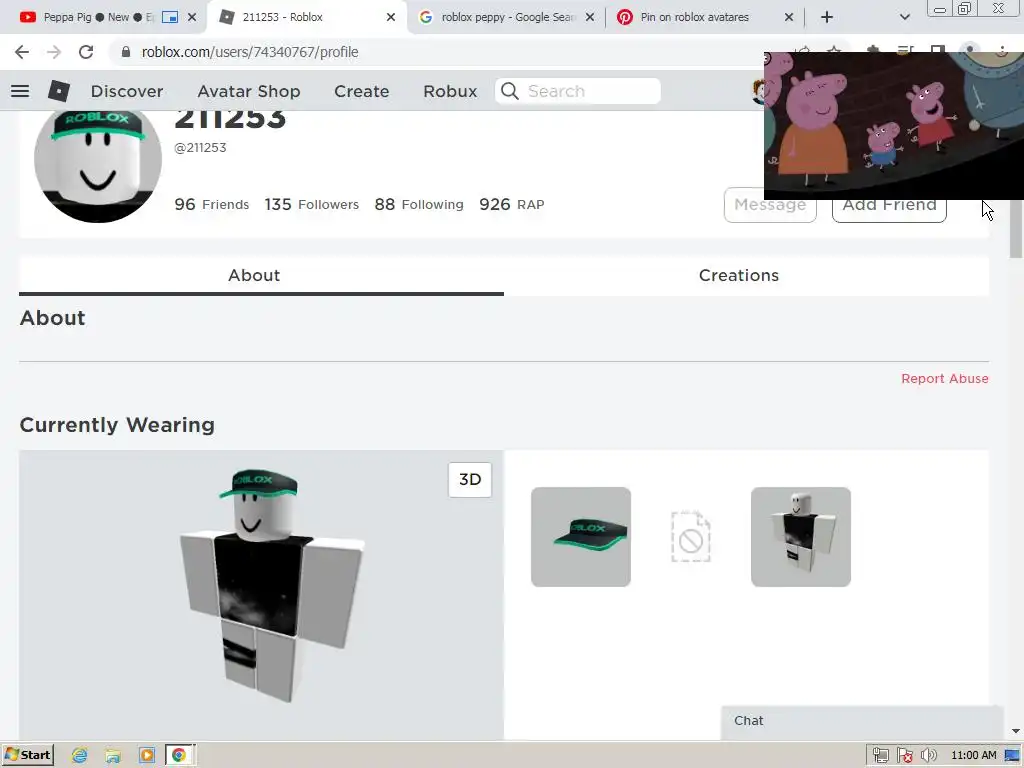Launch Internet Explorer from the taskbar

pos(80,756)
